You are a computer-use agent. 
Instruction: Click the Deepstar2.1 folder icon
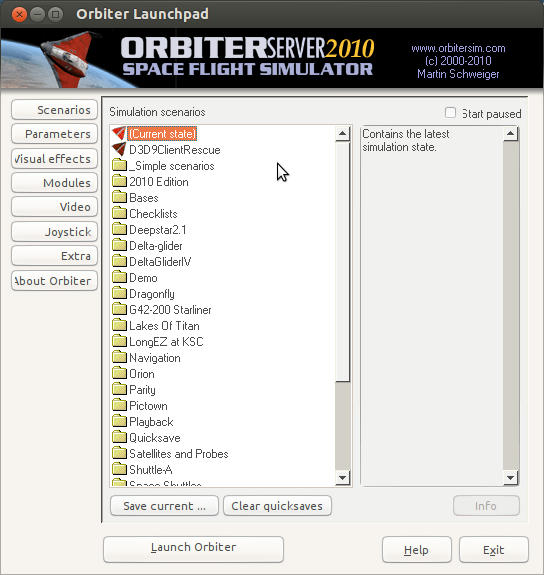pyautogui.click(x=119, y=230)
